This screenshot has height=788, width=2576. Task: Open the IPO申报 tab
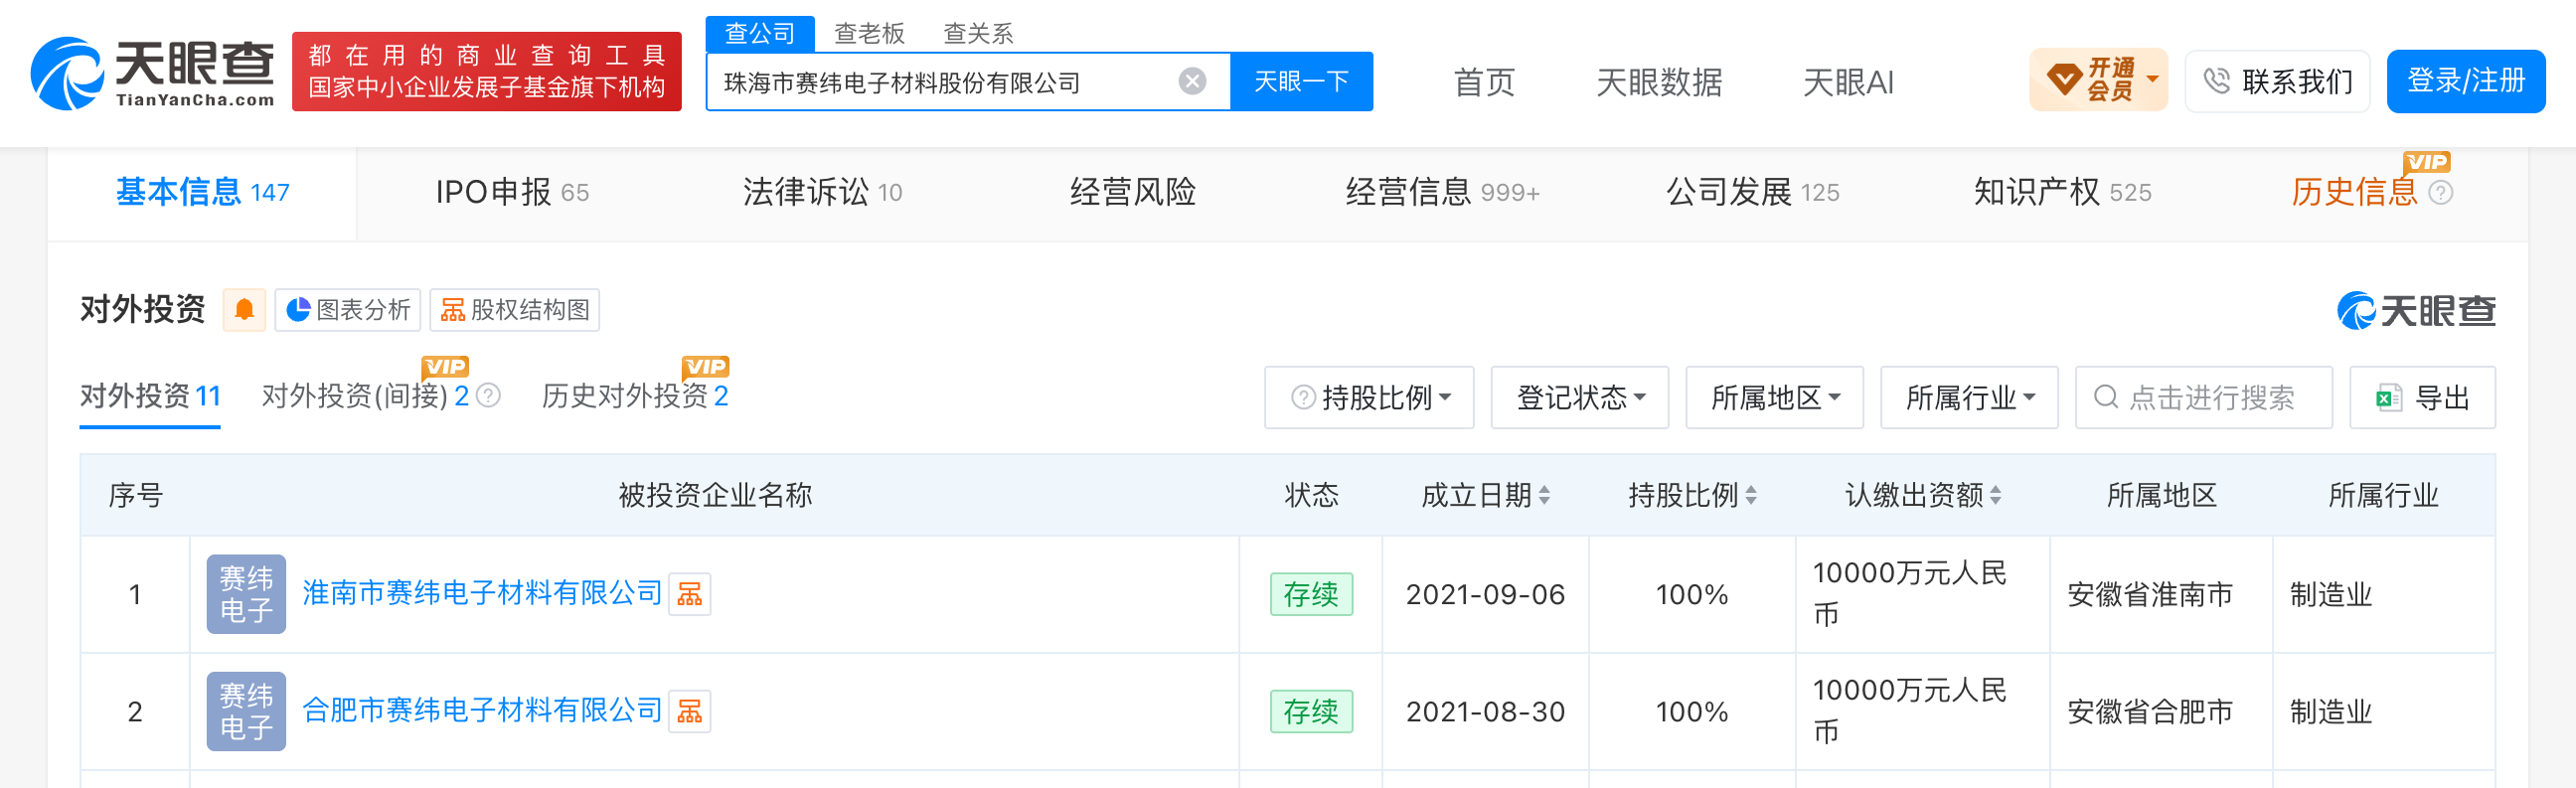point(512,192)
